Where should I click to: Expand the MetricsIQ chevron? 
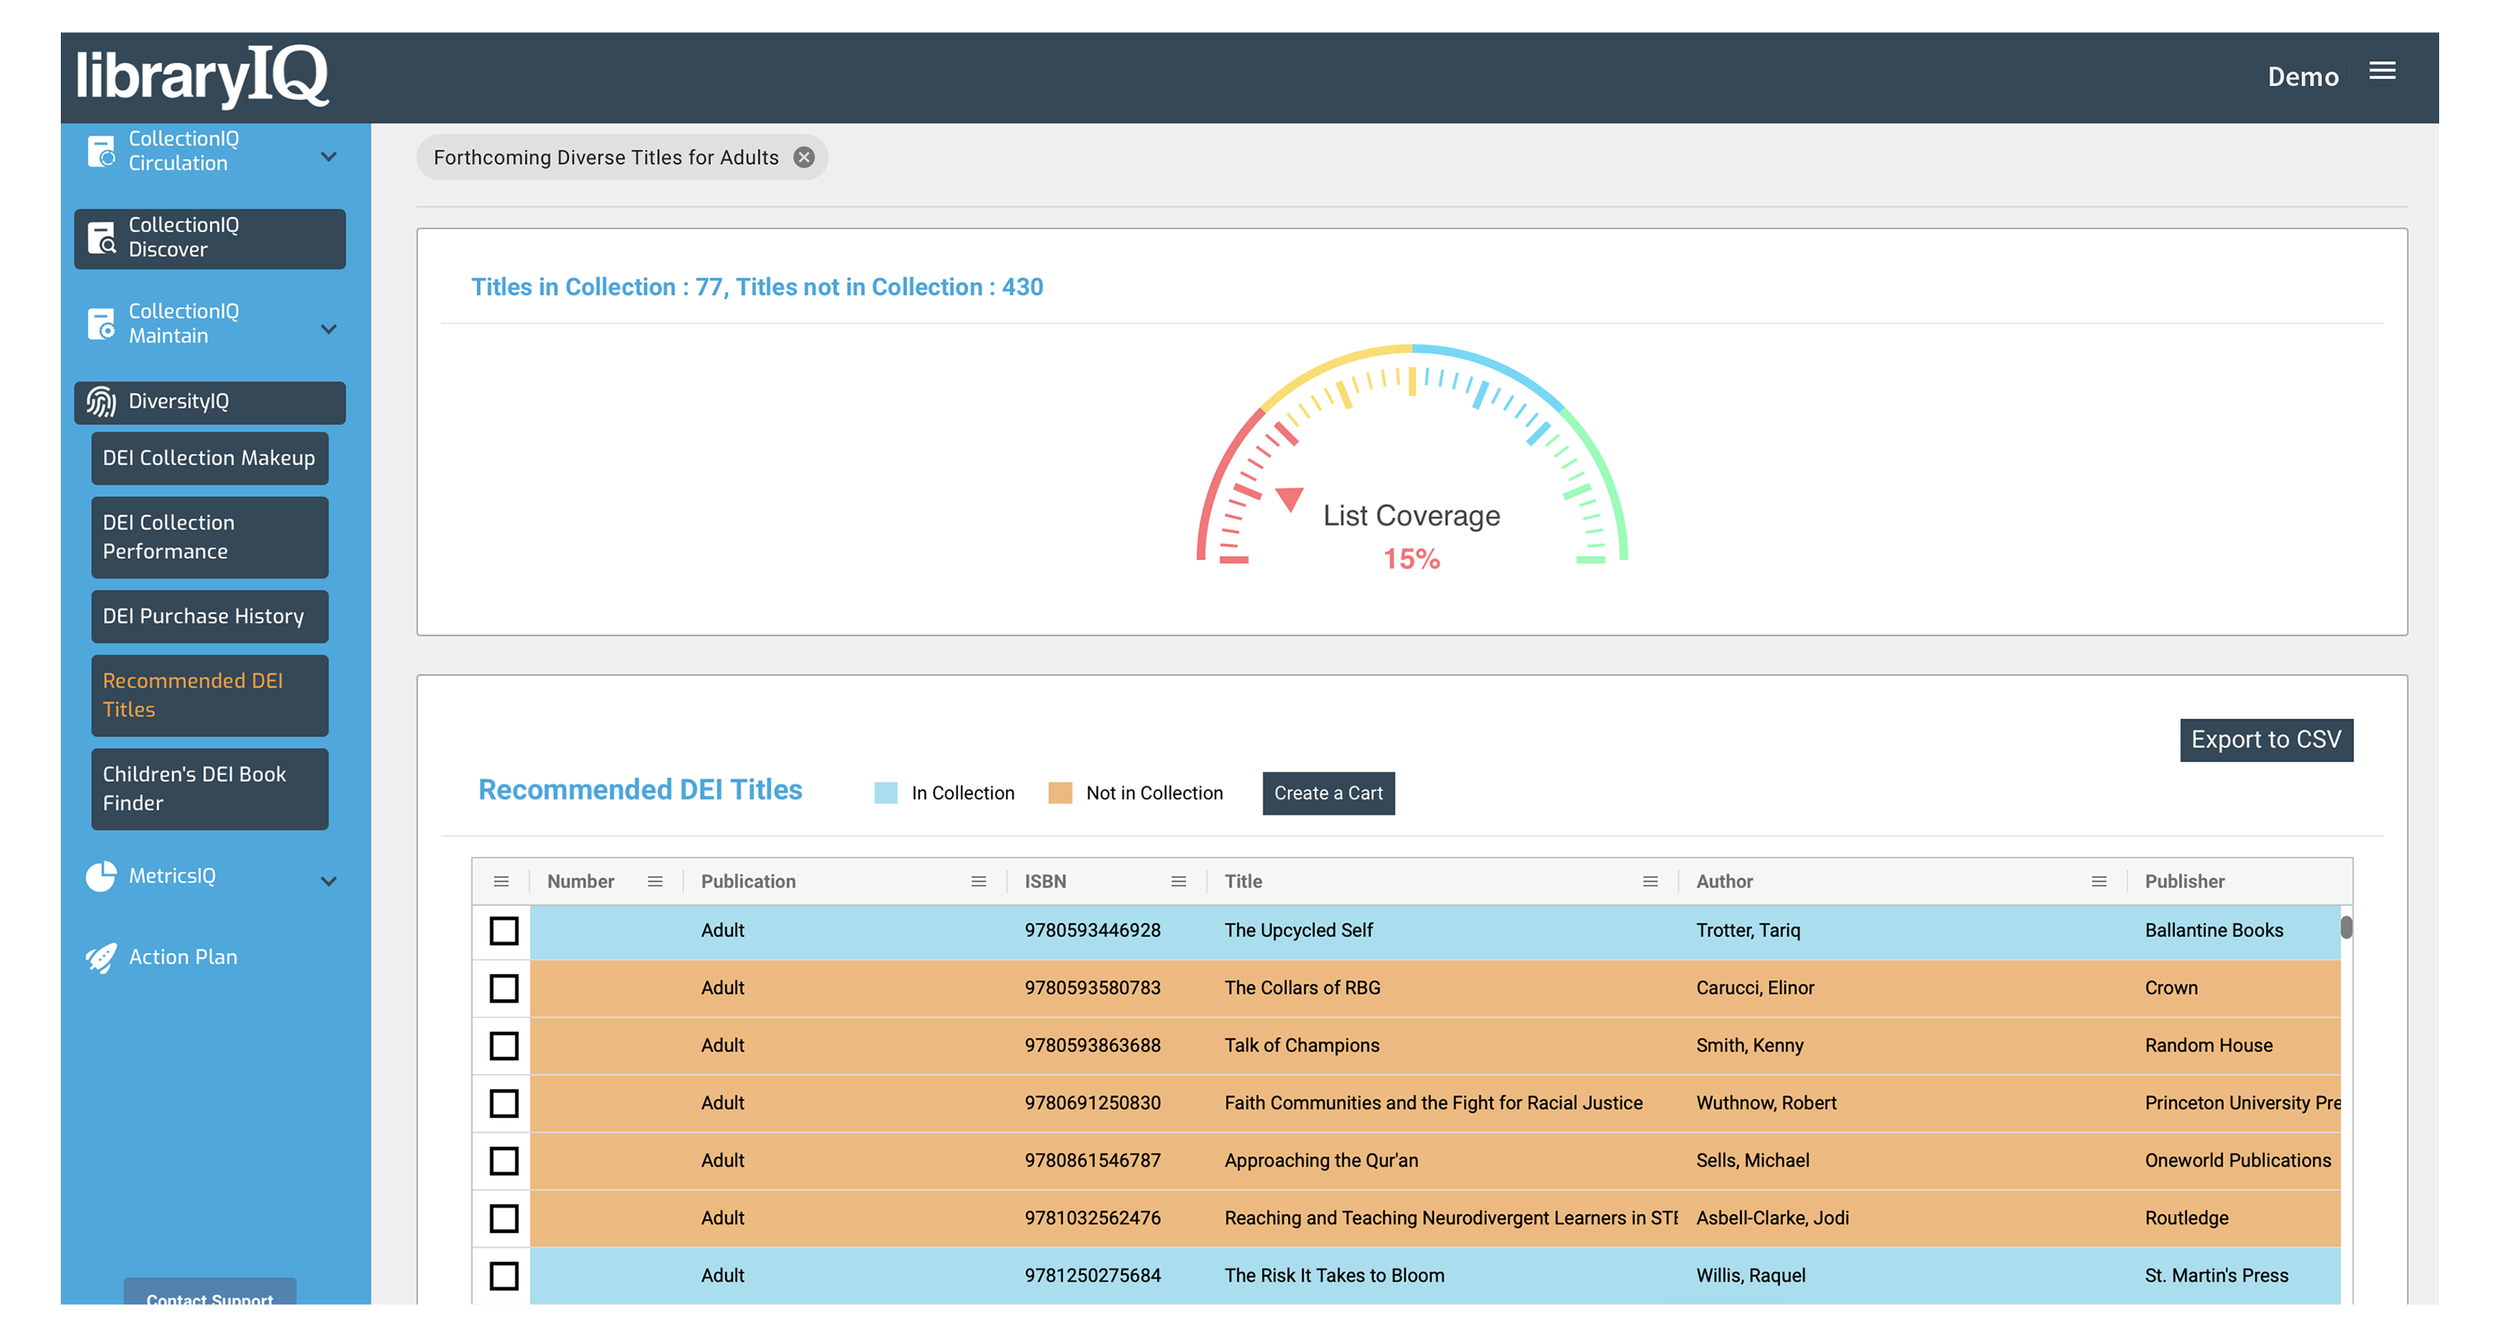[x=328, y=881]
